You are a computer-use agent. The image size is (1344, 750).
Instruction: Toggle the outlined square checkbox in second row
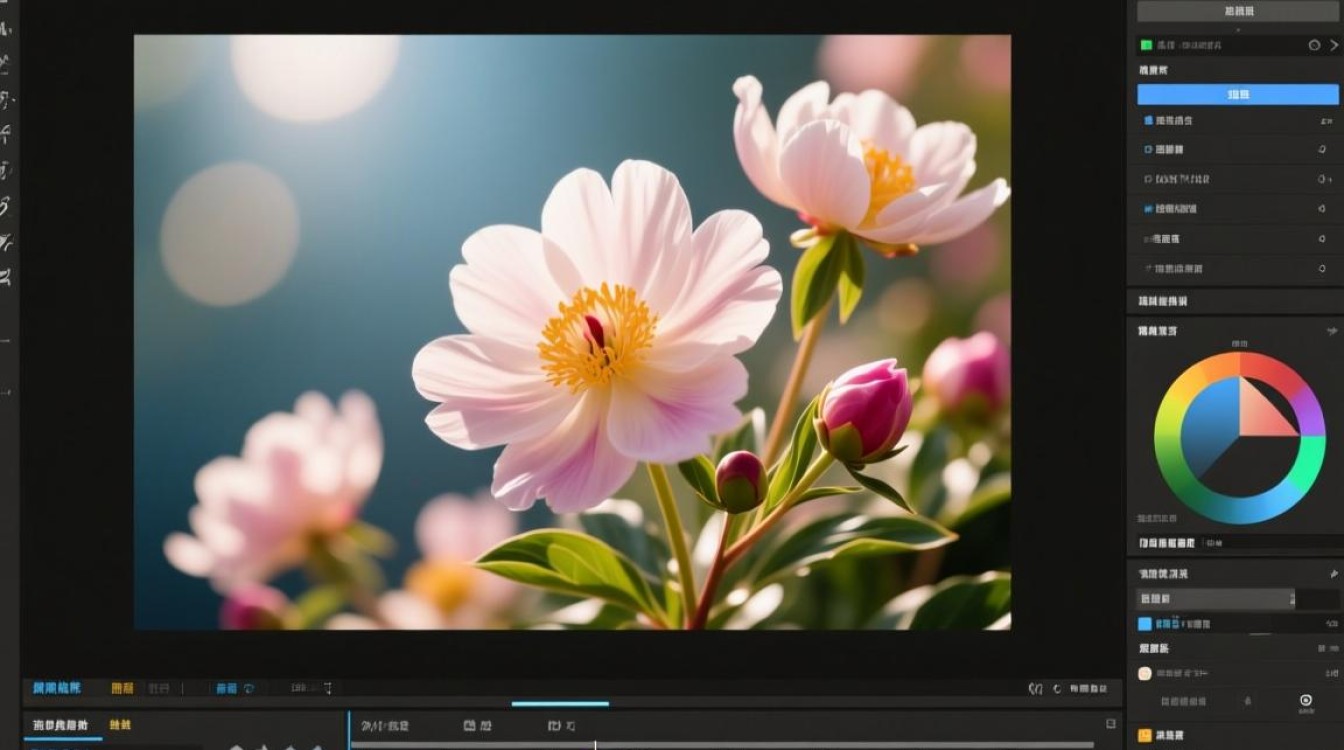point(1148,149)
